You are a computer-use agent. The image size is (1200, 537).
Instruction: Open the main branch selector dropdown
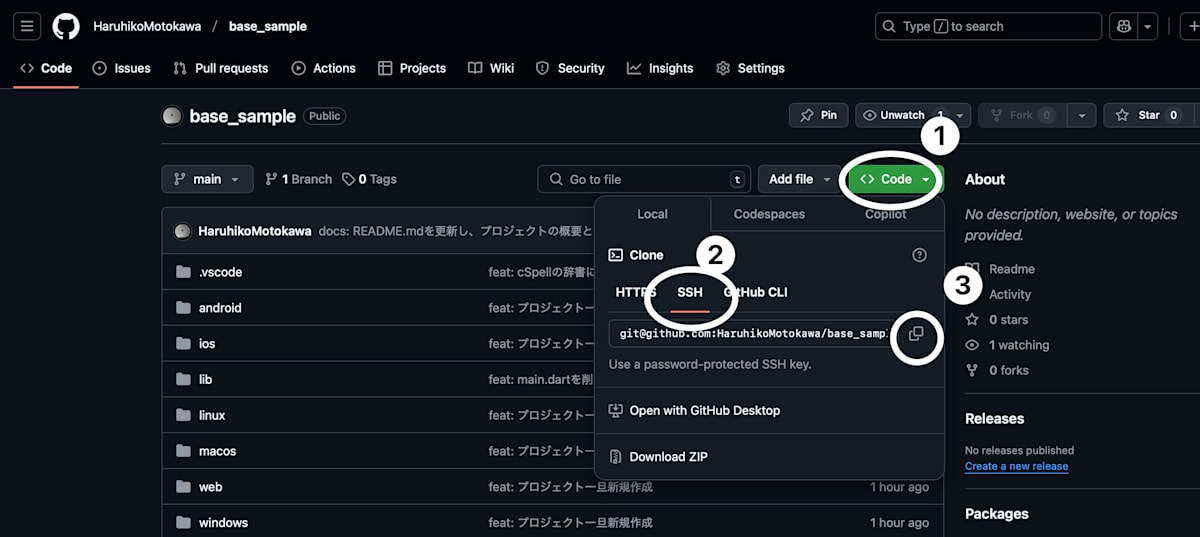pyautogui.click(x=207, y=179)
